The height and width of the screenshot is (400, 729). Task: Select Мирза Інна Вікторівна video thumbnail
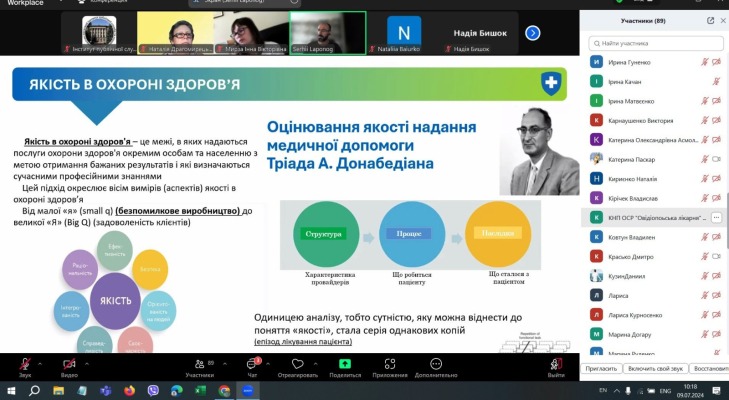tap(252, 33)
